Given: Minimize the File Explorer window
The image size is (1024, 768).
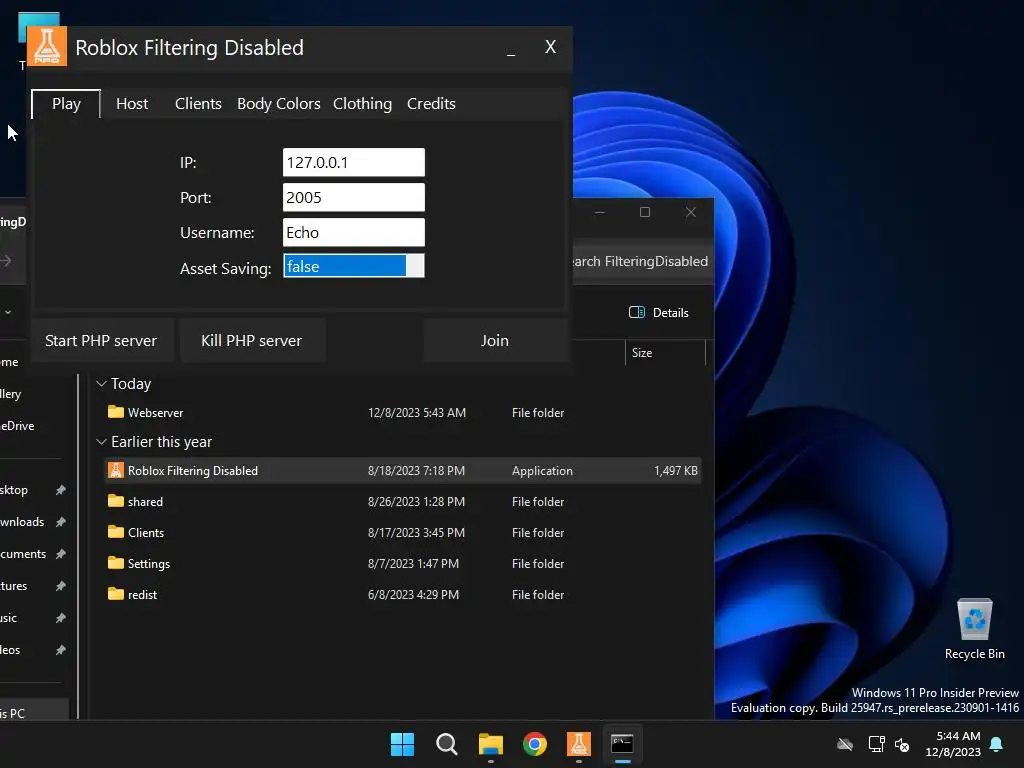Looking at the screenshot, I should coord(600,212).
